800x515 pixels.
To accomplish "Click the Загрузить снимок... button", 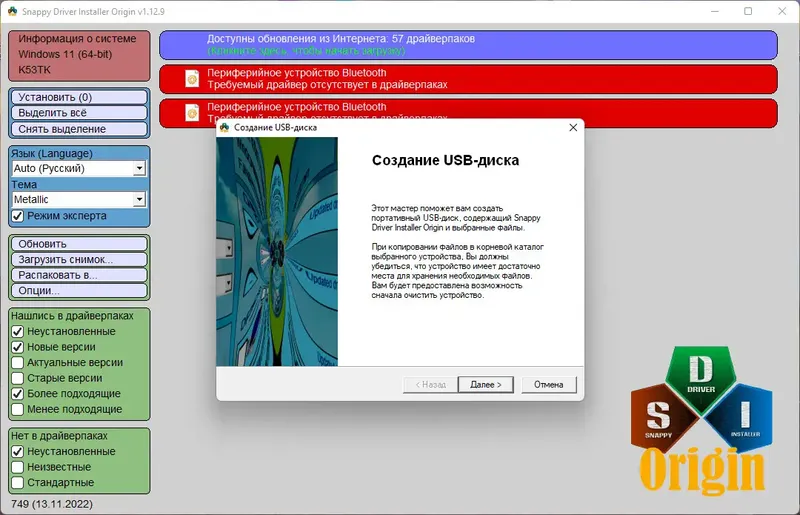I will (x=79, y=259).
